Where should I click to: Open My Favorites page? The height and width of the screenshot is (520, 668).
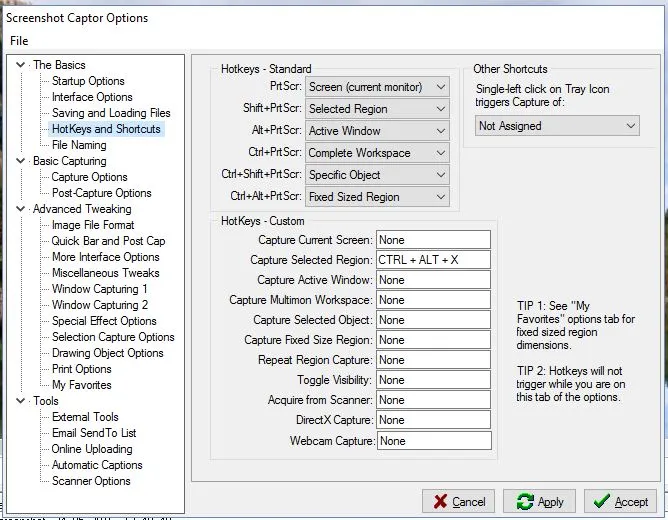[x=81, y=385]
